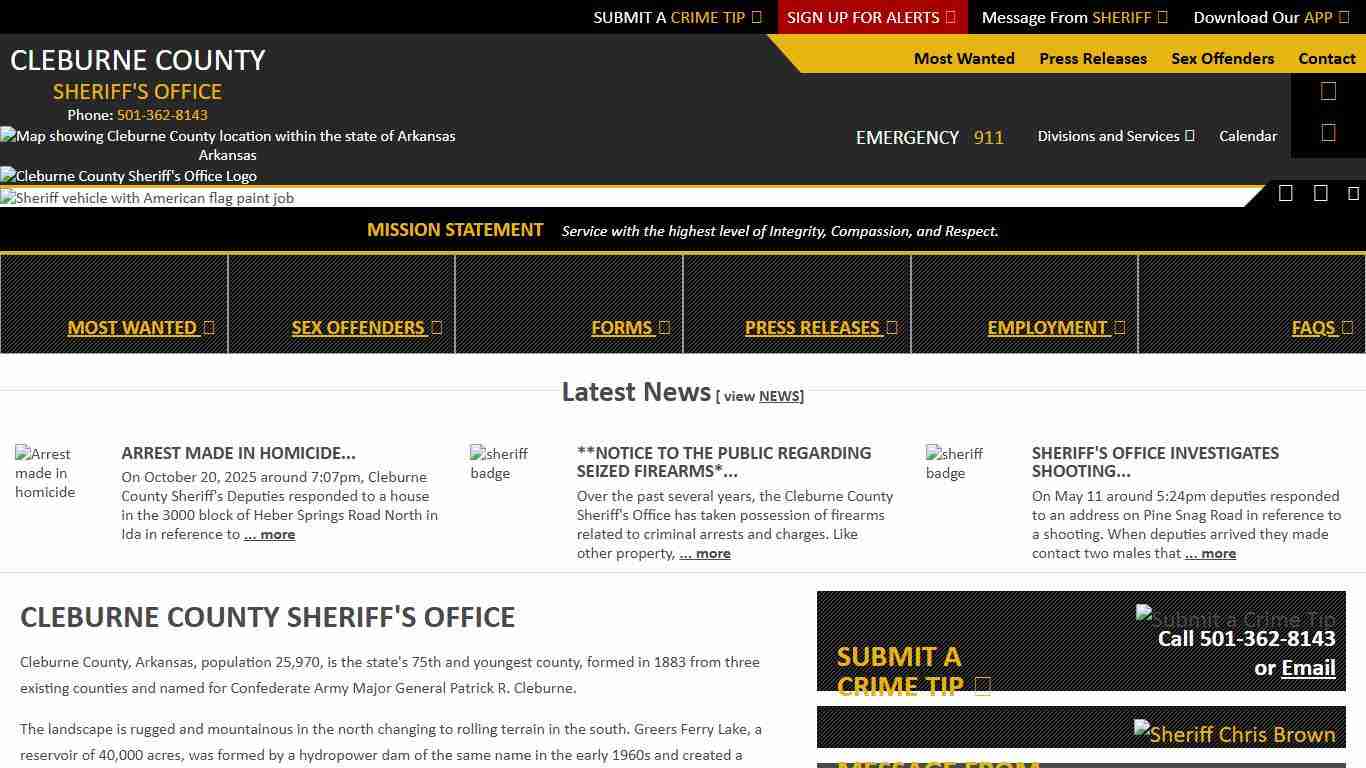The width and height of the screenshot is (1366, 768).
Task: Open the SUBMIT A CRIME TIP dropdown in top bar
Action: click(677, 17)
